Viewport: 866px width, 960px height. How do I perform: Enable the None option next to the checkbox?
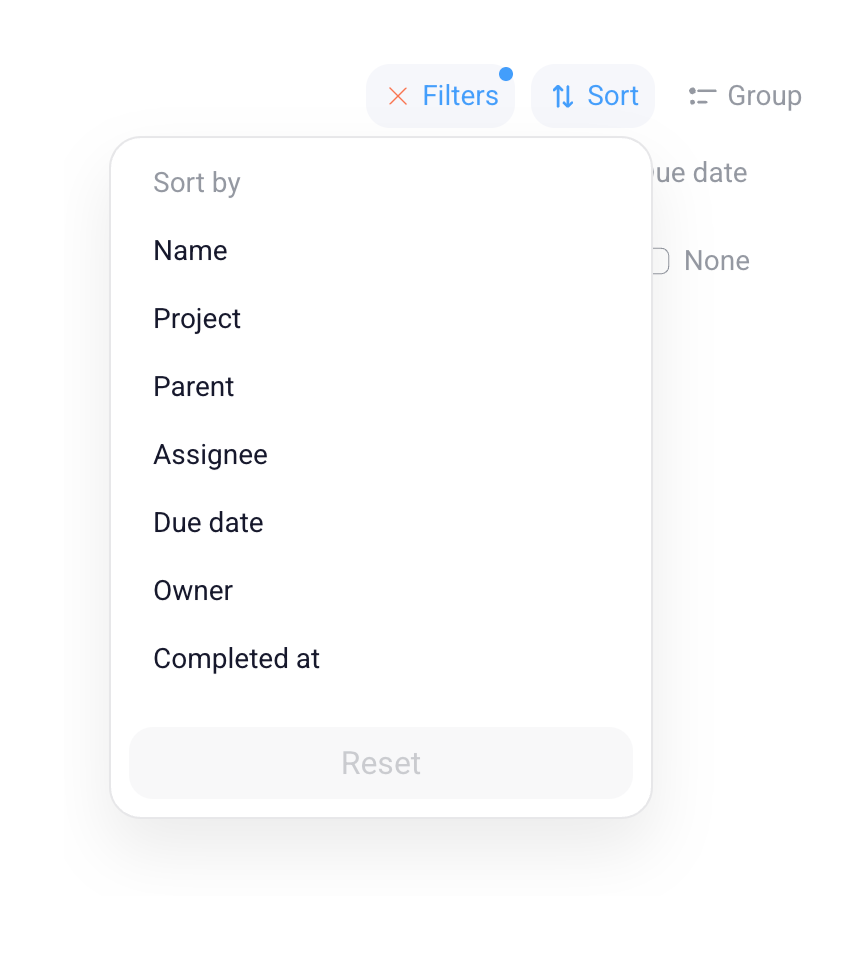point(716,260)
